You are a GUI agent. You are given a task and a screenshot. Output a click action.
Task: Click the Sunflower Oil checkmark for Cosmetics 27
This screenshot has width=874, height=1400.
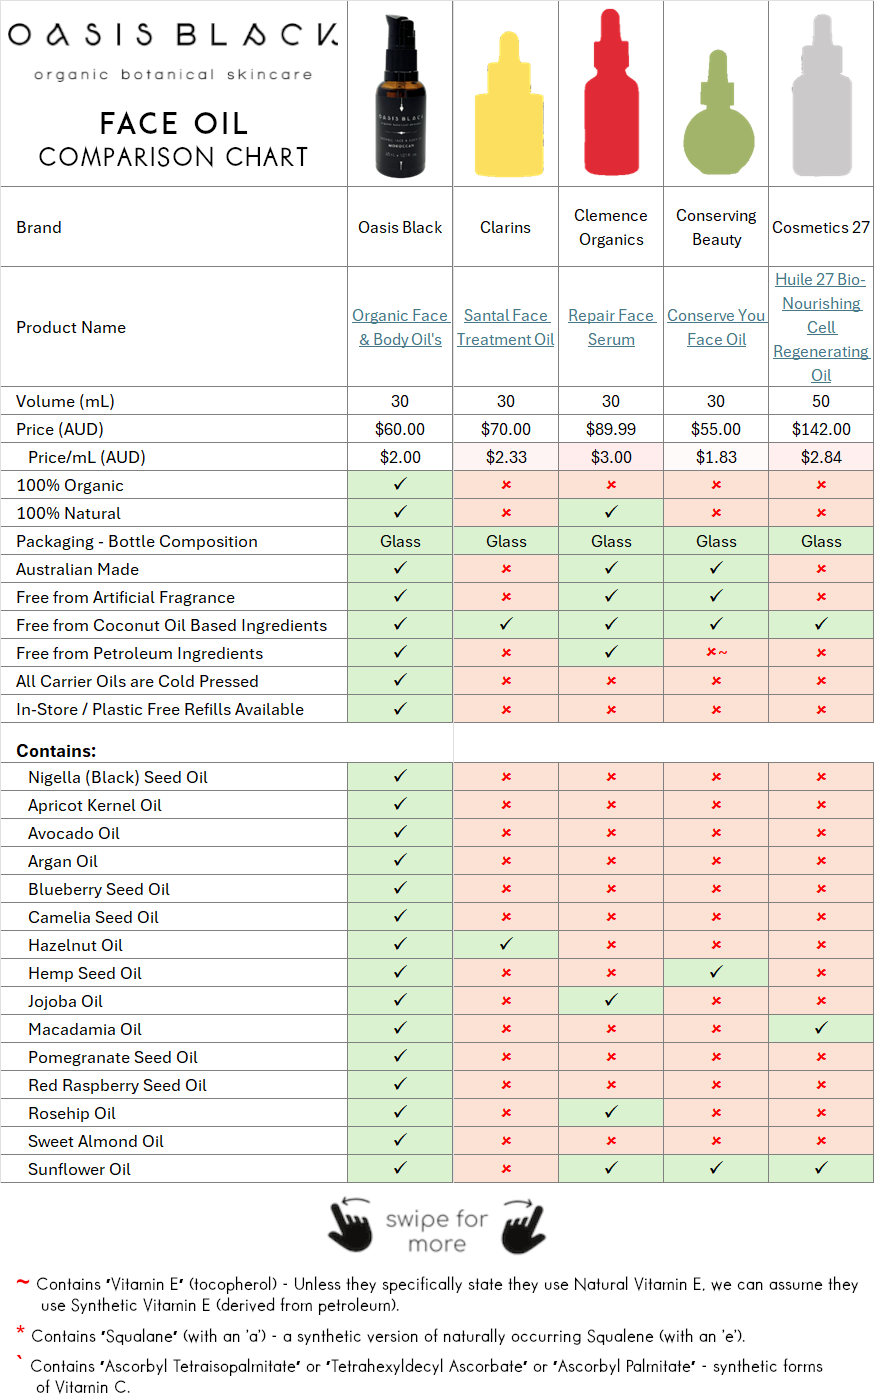[821, 1168]
